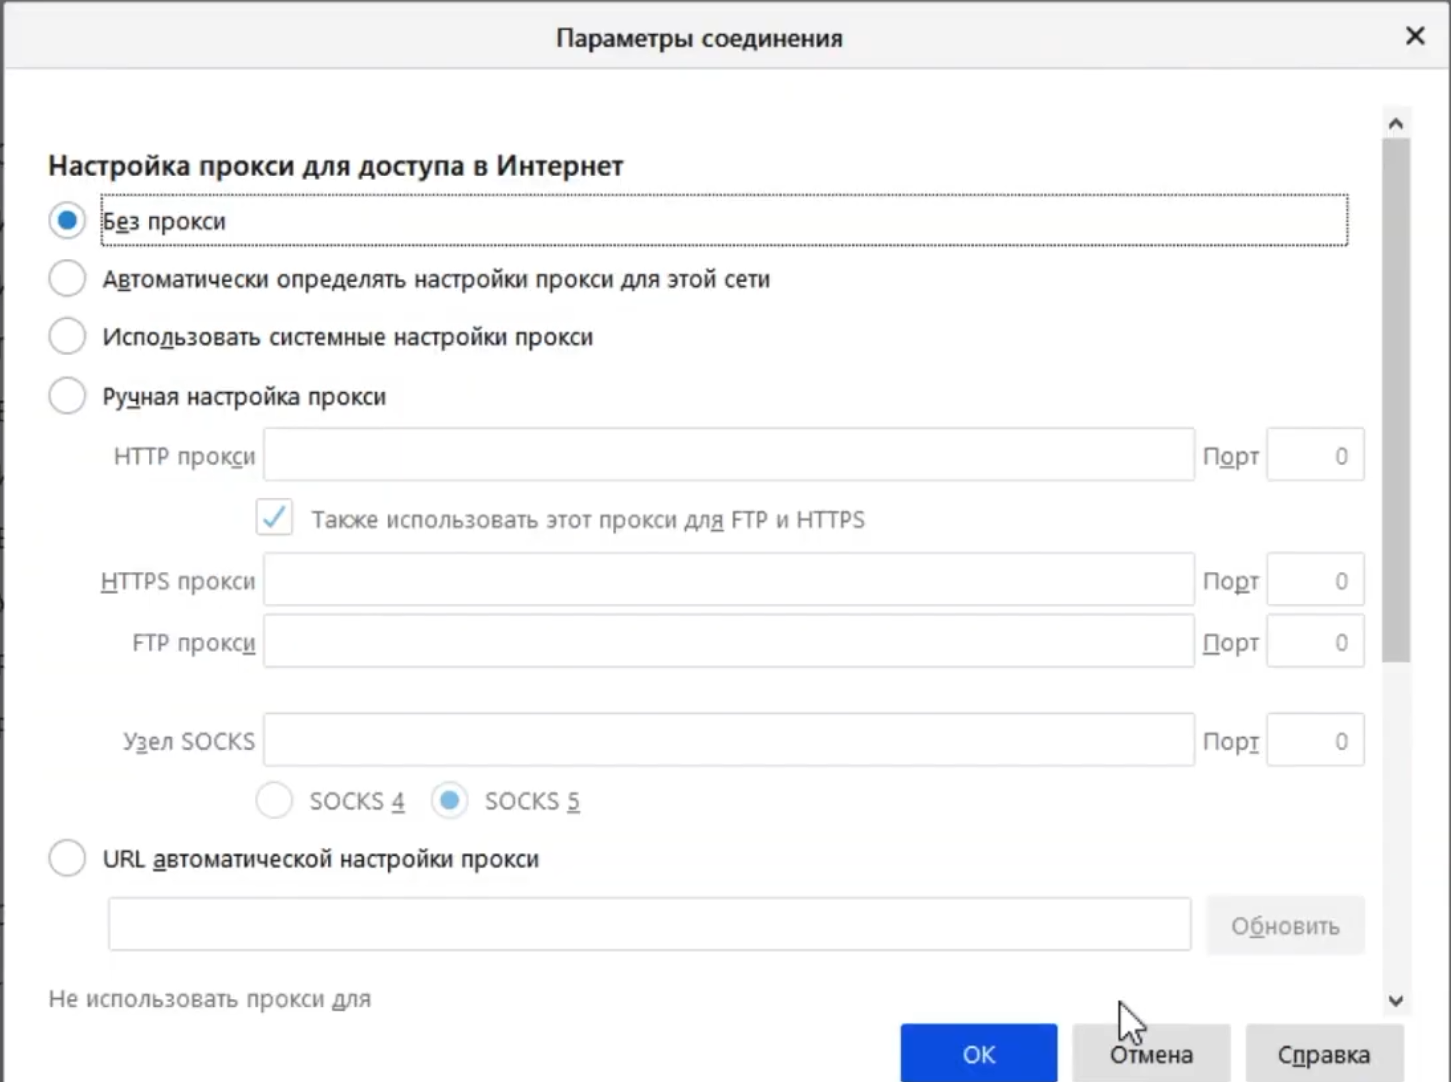Click the HTTPS прокси input field
The image size is (1451, 1082).
pos(729,580)
